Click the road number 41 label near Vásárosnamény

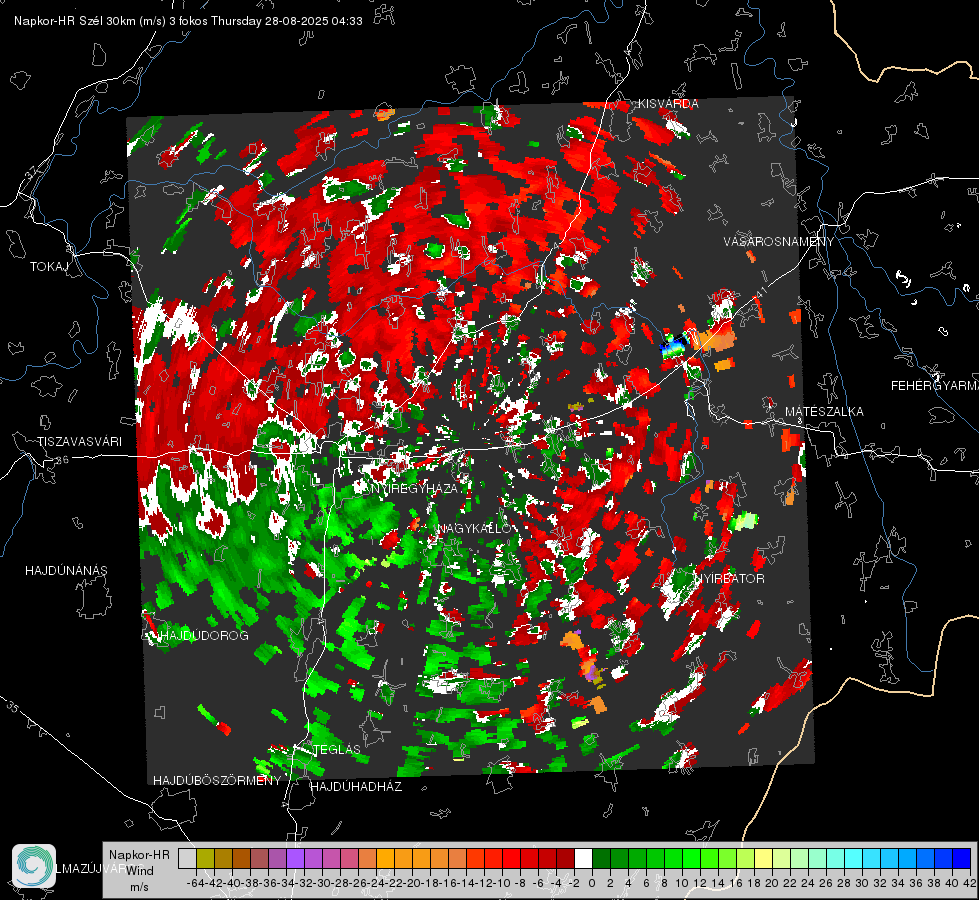pos(760,292)
